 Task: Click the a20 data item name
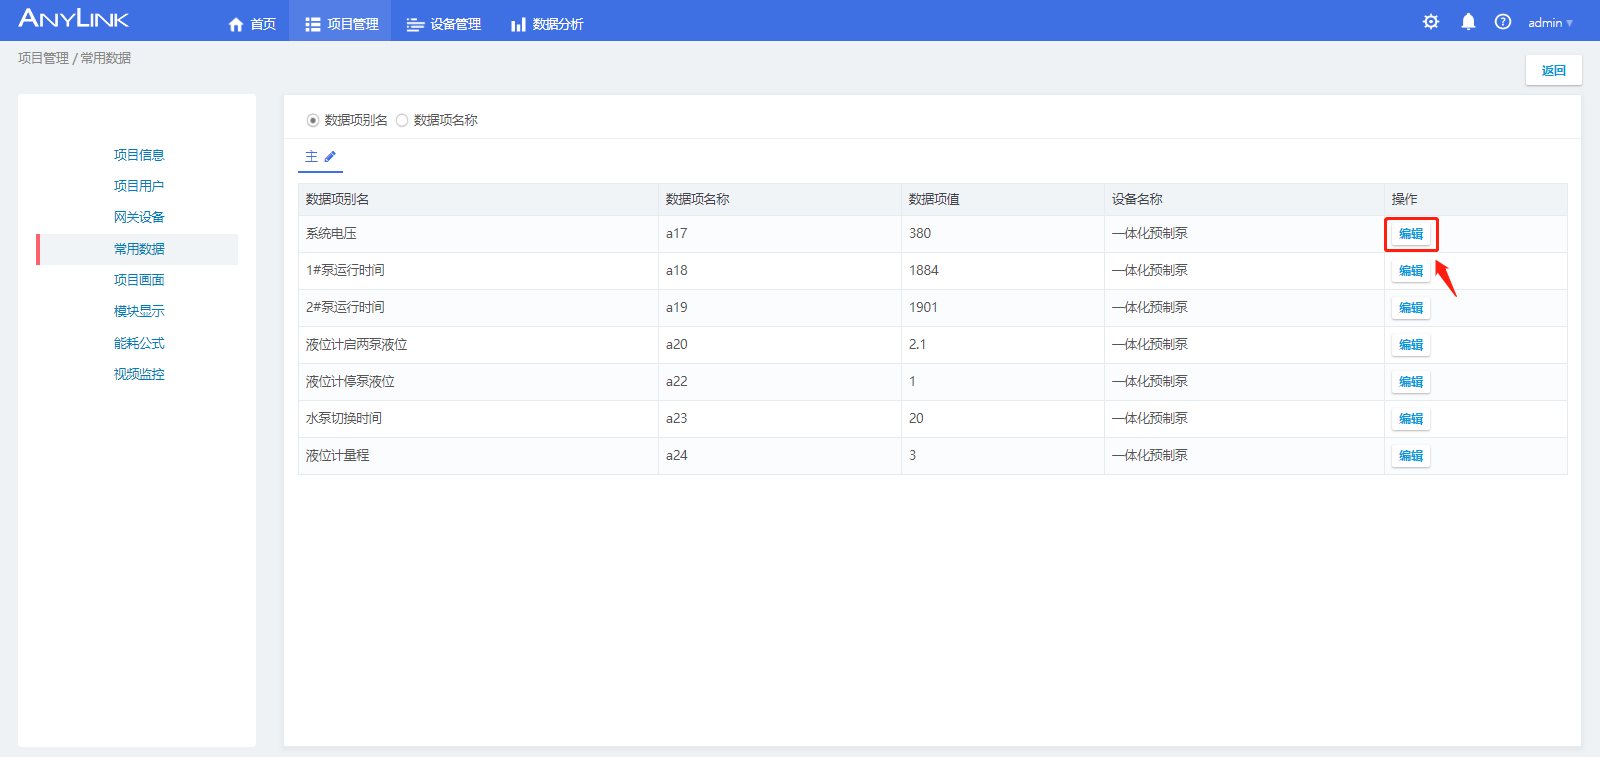point(676,344)
